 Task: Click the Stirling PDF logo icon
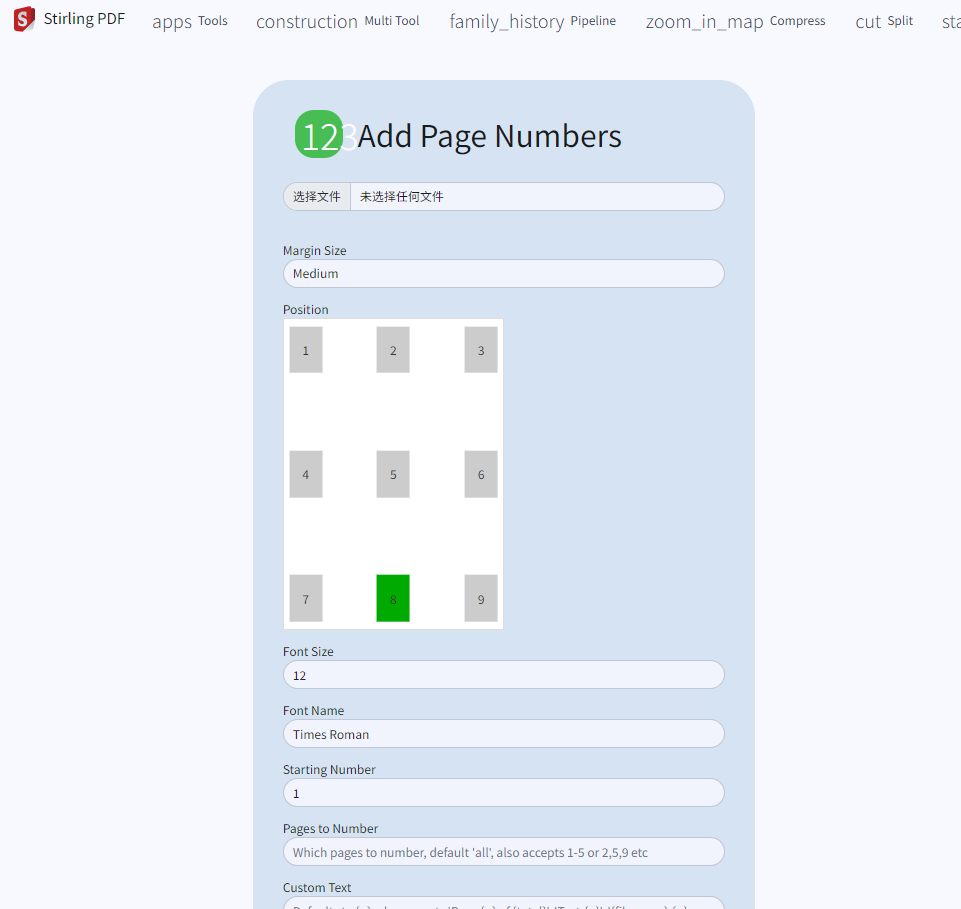[x=24, y=19]
